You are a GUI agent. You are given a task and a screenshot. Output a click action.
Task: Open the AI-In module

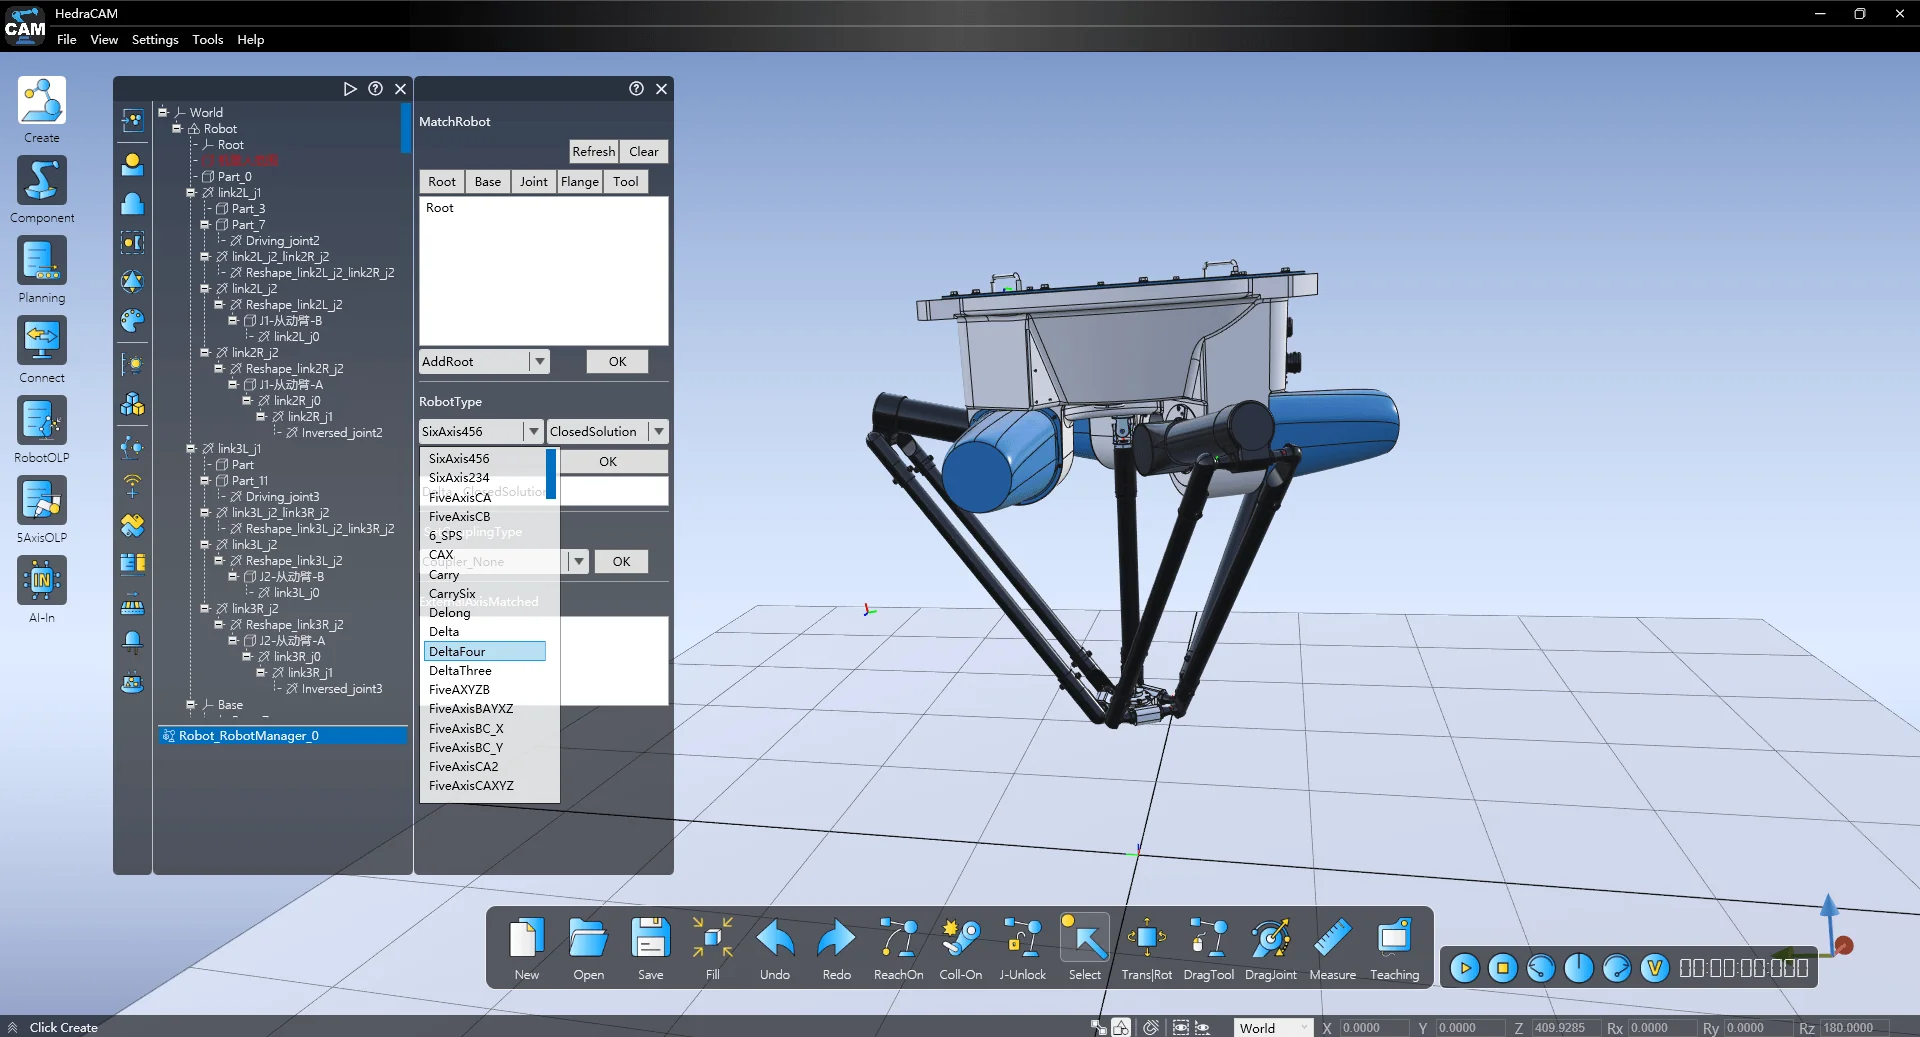click(x=42, y=581)
